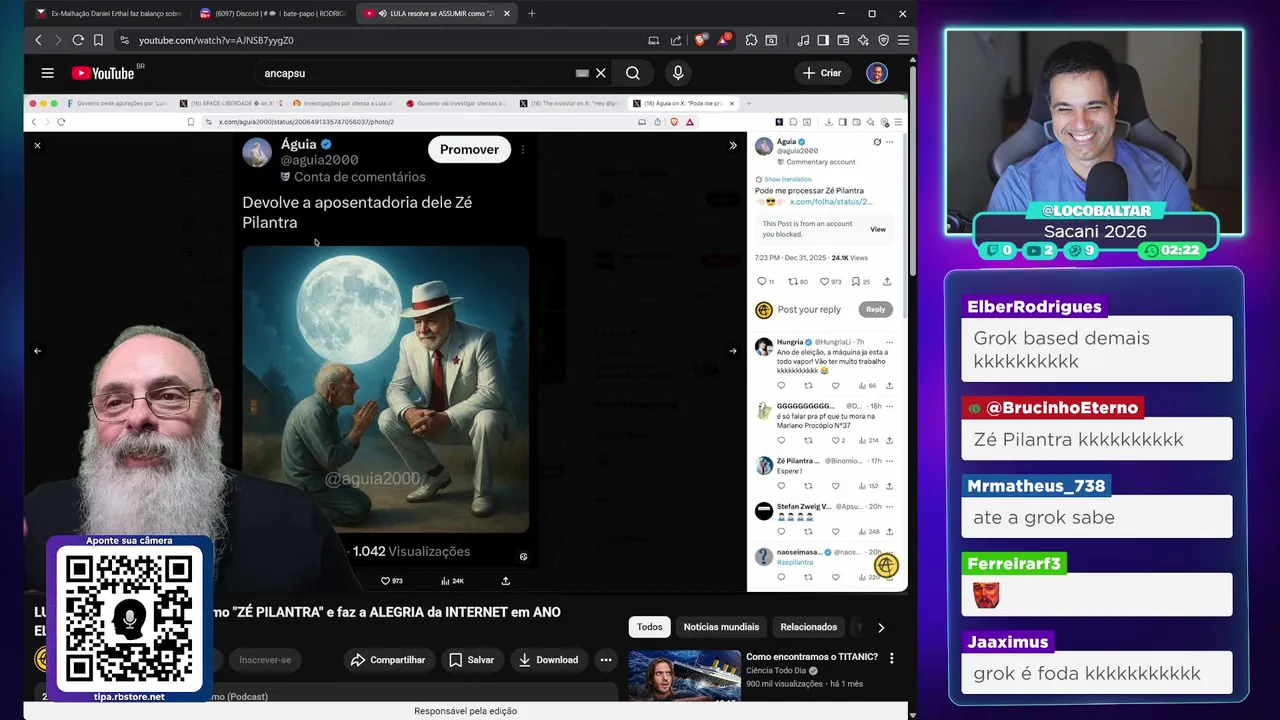
Task: Click View on blocked account notice
Action: pyautogui.click(x=877, y=229)
